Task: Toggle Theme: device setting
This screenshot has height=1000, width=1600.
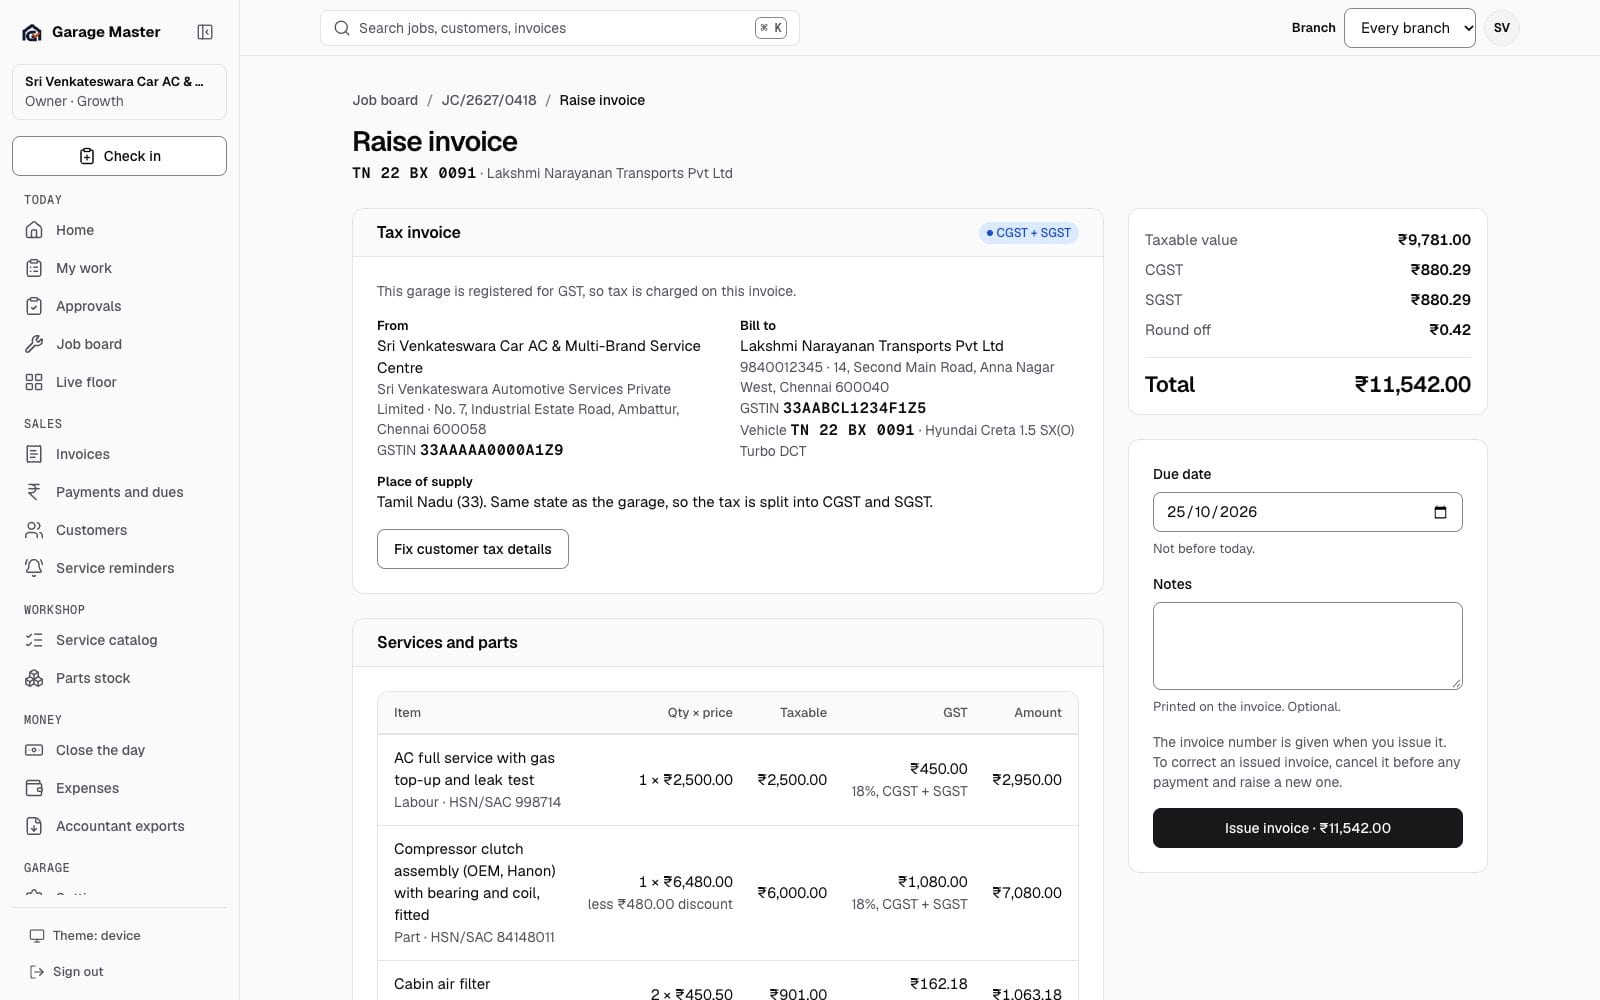Action: tap(85, 936)
